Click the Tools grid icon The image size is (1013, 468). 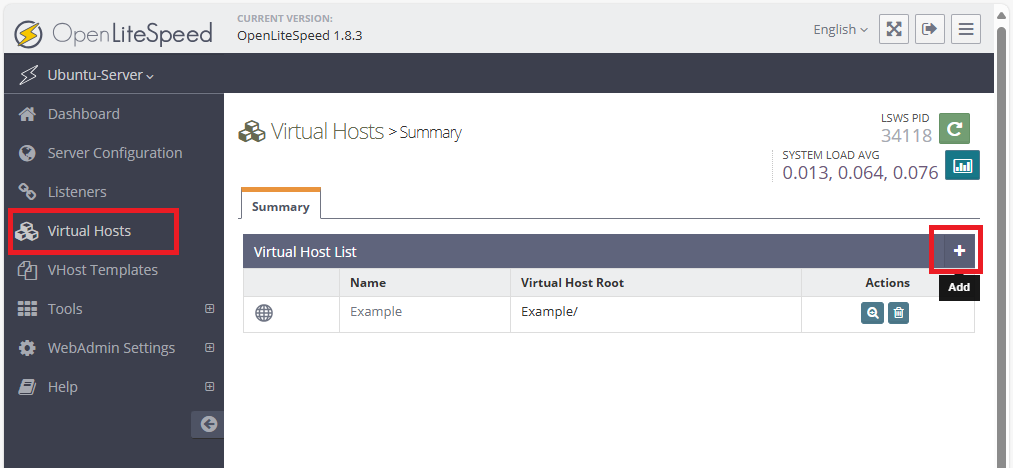(27, 309)
